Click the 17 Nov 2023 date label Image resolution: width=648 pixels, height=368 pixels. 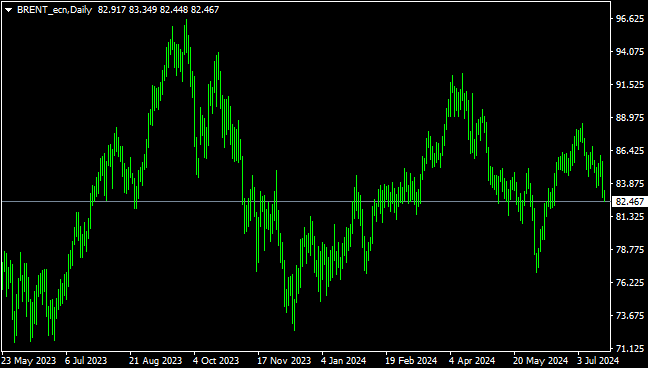pos(284,361)
